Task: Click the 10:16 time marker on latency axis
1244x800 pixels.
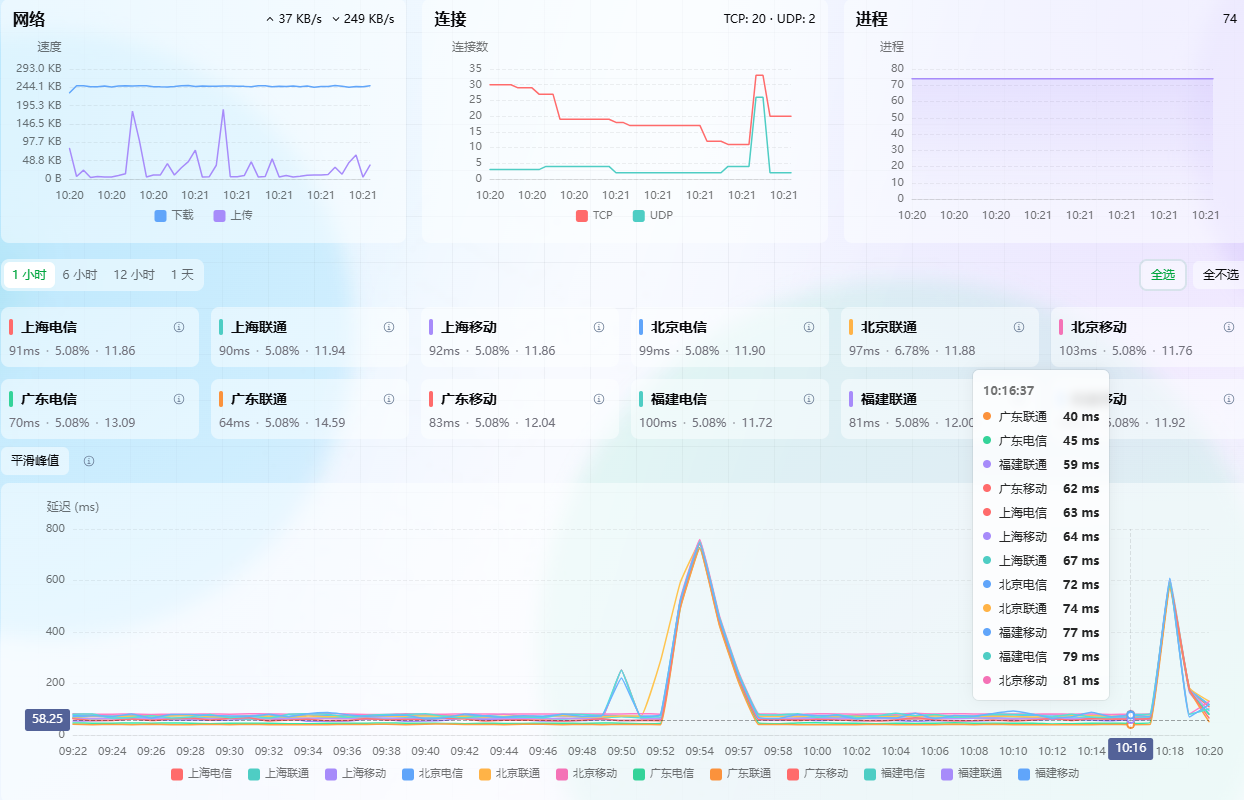Action: pos(1130,748)
